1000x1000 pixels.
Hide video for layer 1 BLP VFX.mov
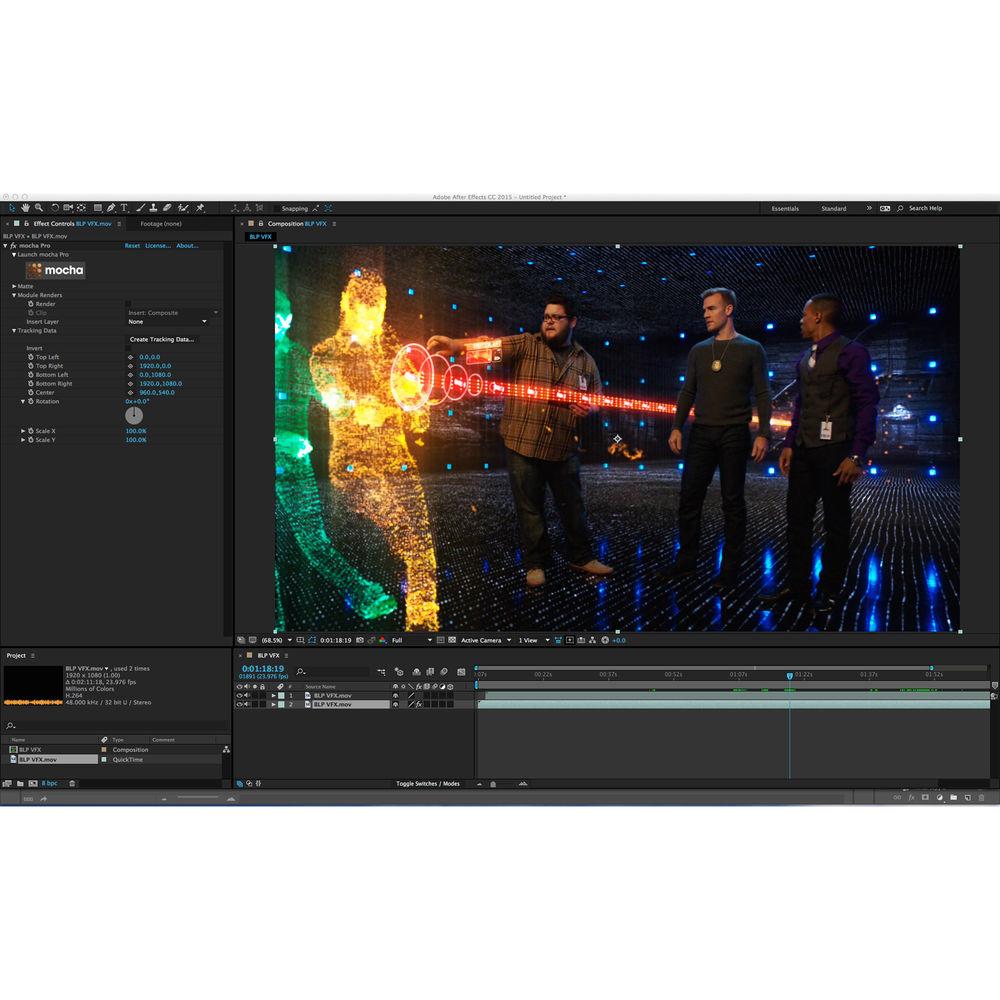(239, 695)
